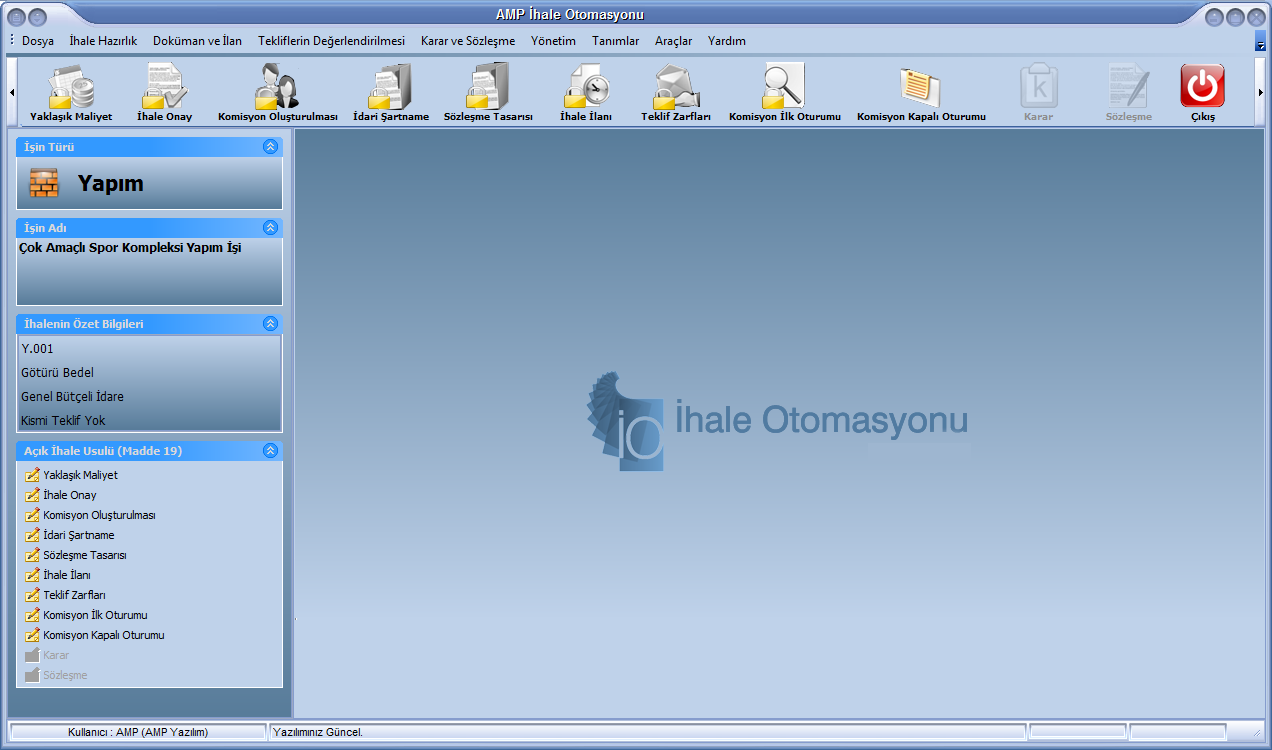Open Sözleşme Tasarısı from the toolbar
Screen dimensions: 1272x750
pos(488,88)
